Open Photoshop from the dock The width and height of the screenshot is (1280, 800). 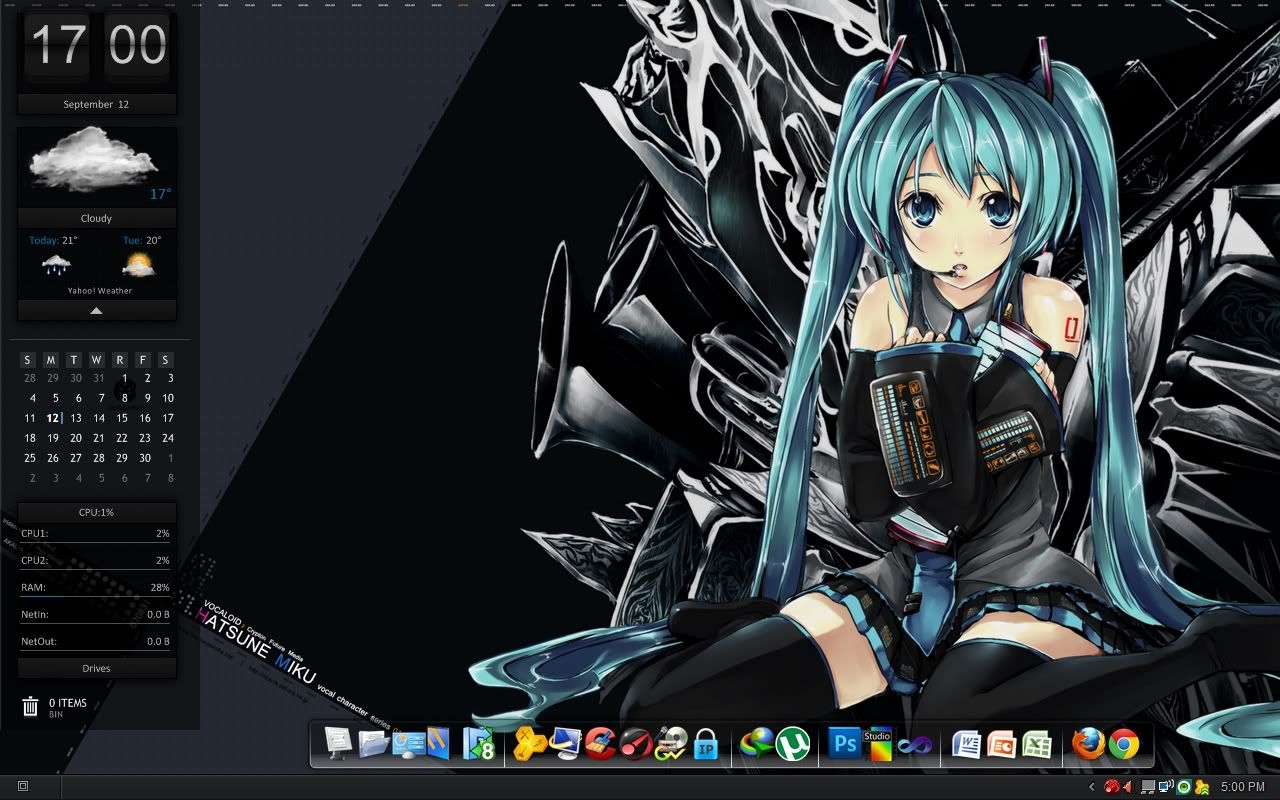point(845,744)
